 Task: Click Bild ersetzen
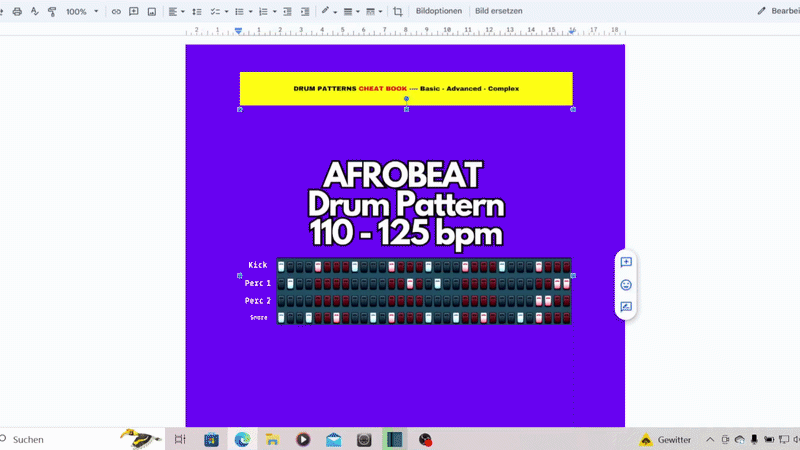tap(498, 11)
